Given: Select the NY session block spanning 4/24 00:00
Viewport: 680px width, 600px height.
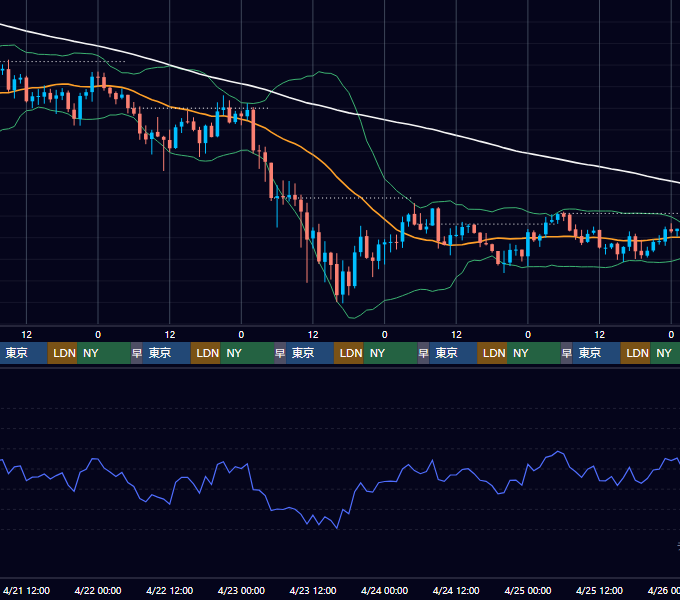Looking at the screenshot, I should point(390,353).
